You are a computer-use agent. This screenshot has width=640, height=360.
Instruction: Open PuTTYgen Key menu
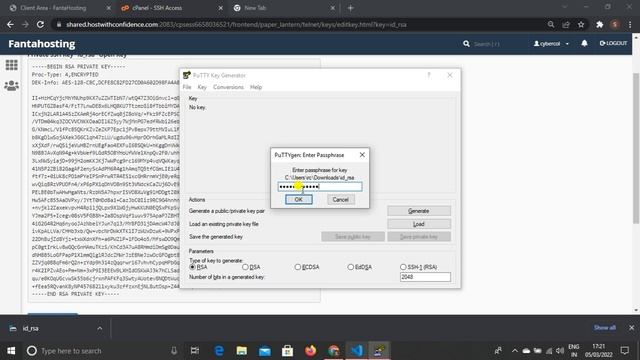coord(202,87)
